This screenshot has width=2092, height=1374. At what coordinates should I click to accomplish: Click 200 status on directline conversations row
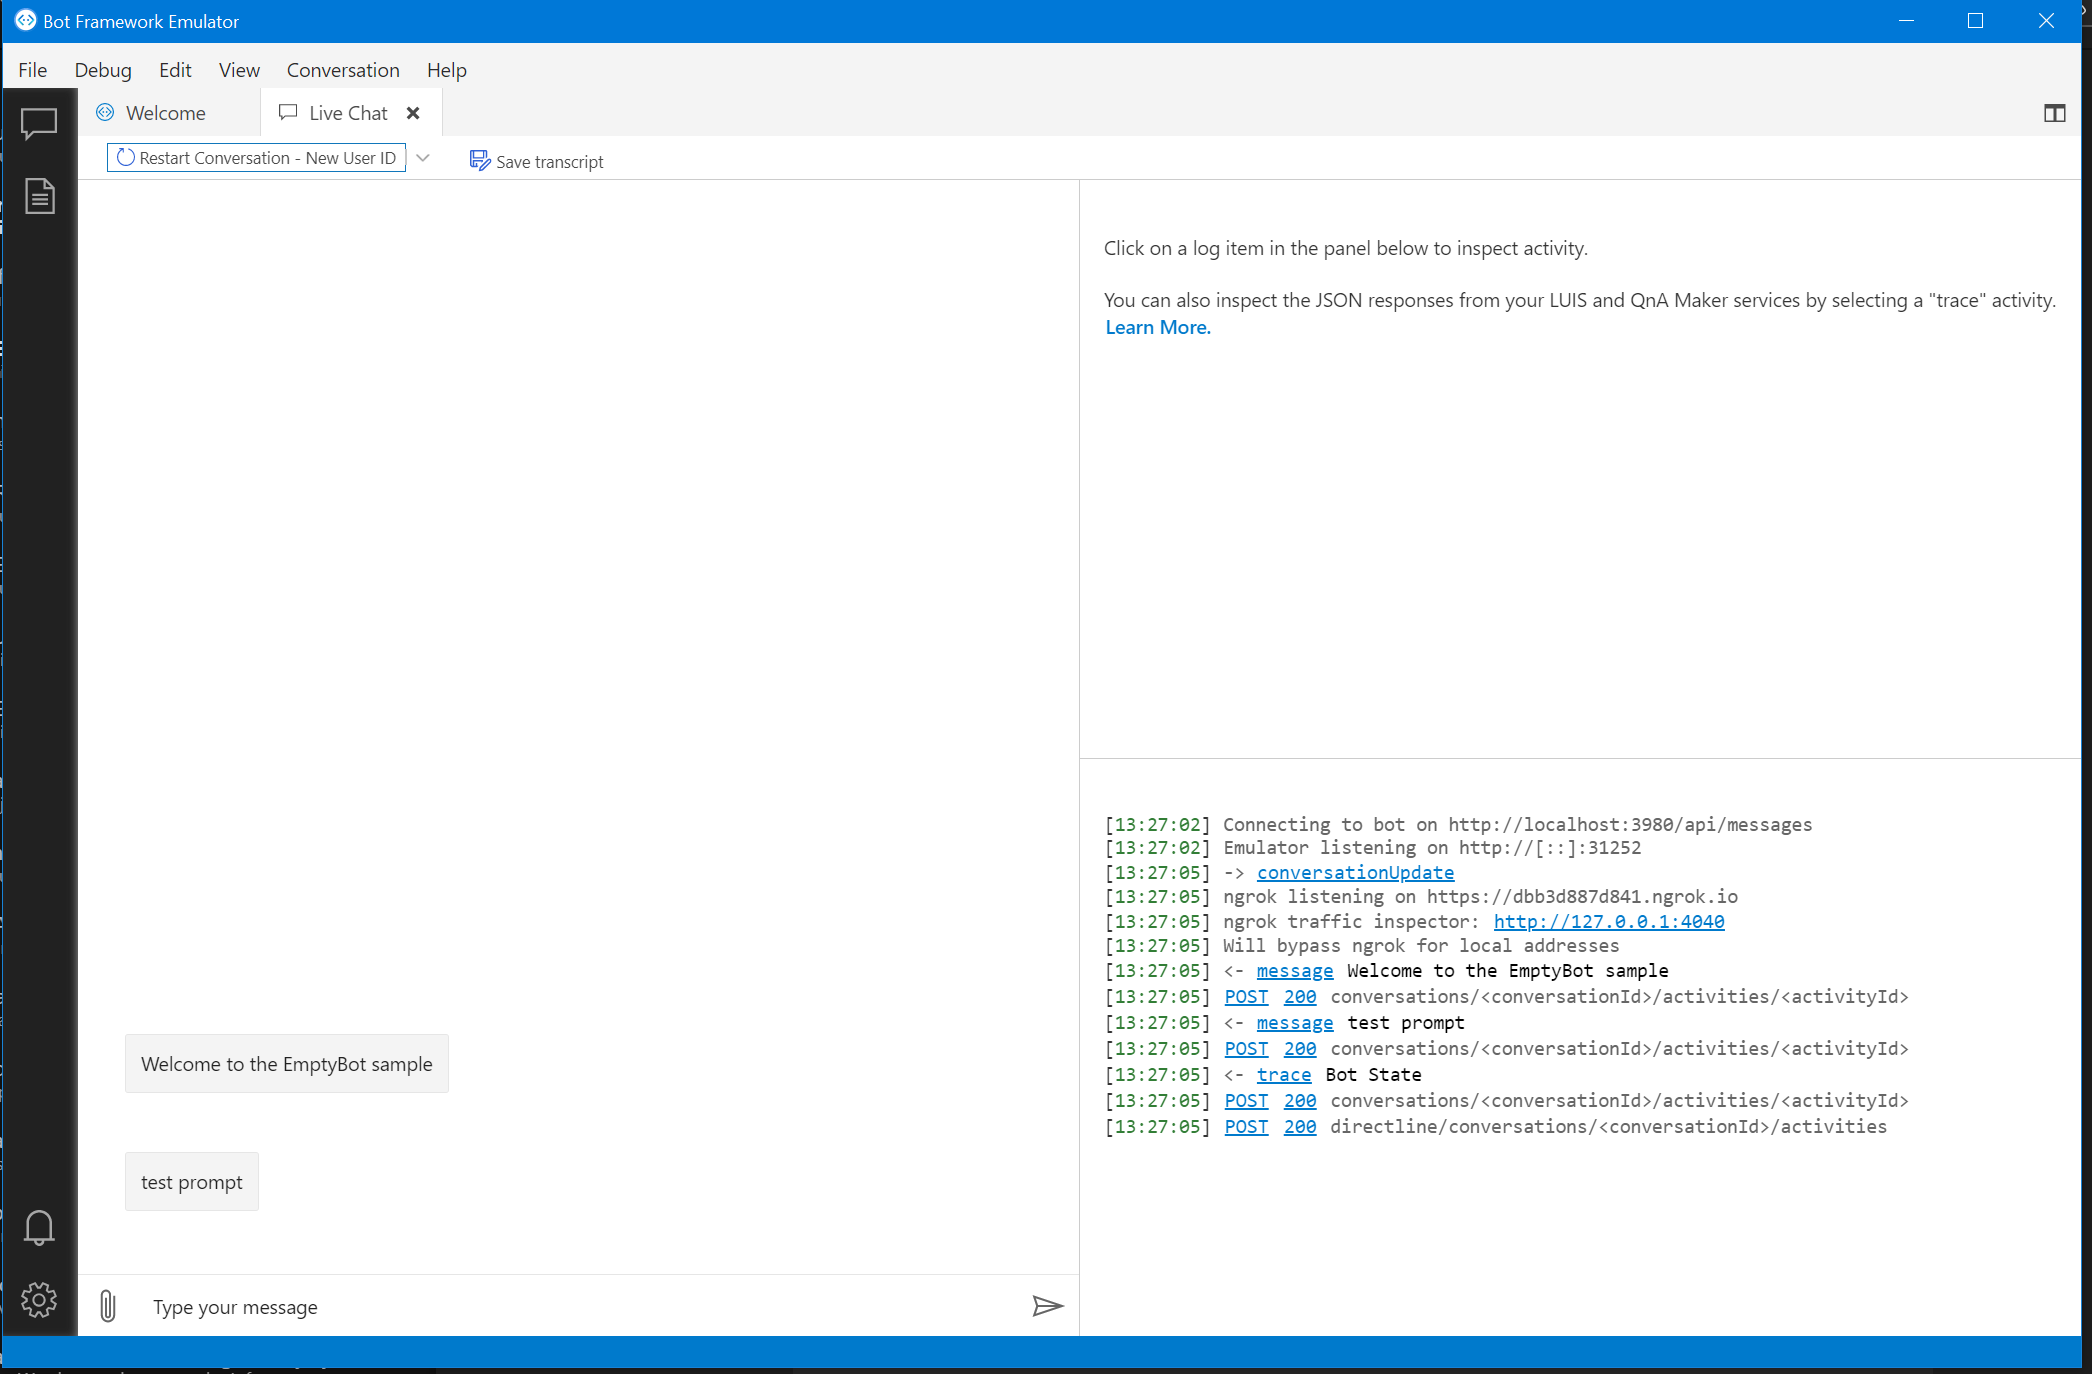pyautogui.click(x=1300, y=1127)
